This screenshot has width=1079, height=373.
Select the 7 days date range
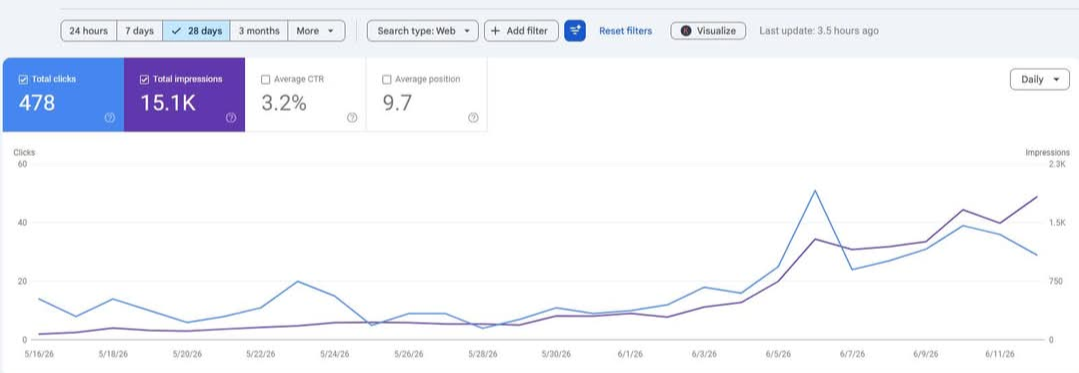tap(140, 31)
